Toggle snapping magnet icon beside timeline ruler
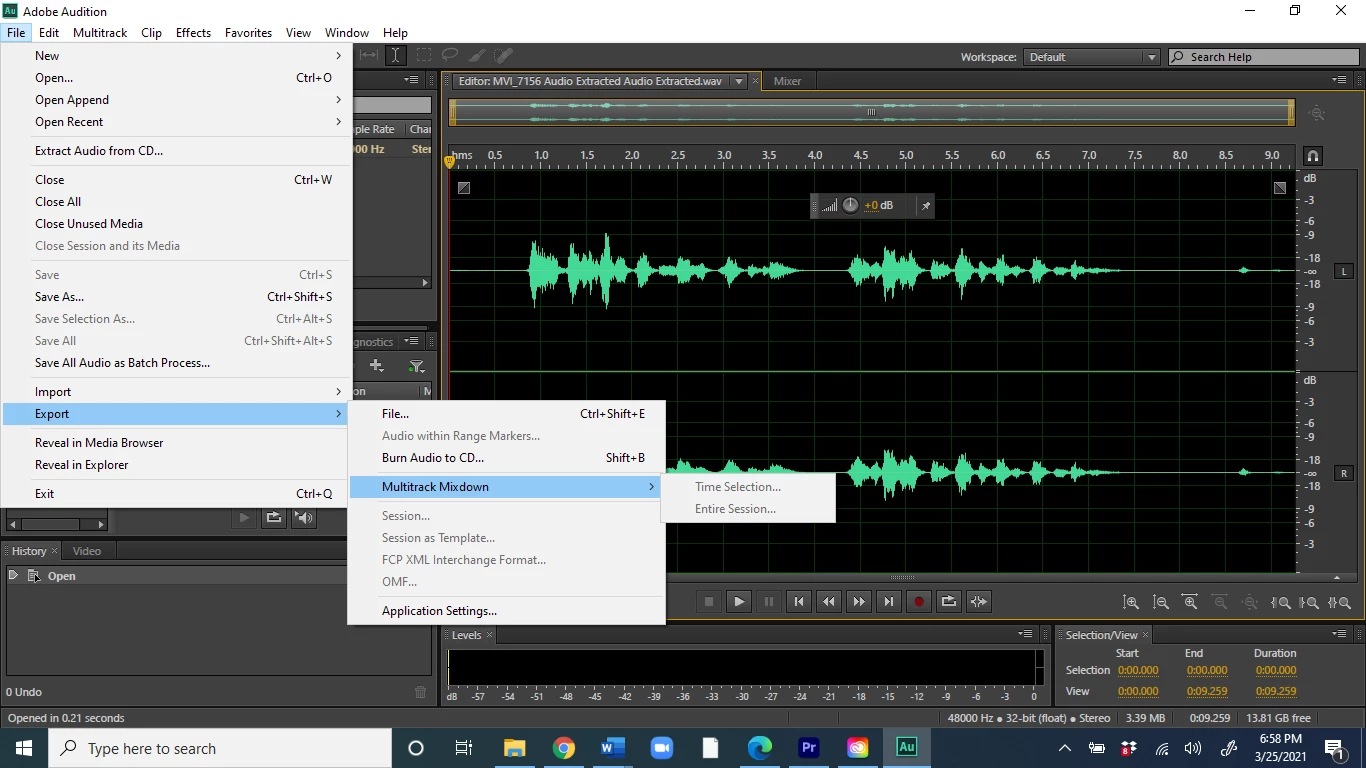1366x768 pixels. pos(1313,156)
